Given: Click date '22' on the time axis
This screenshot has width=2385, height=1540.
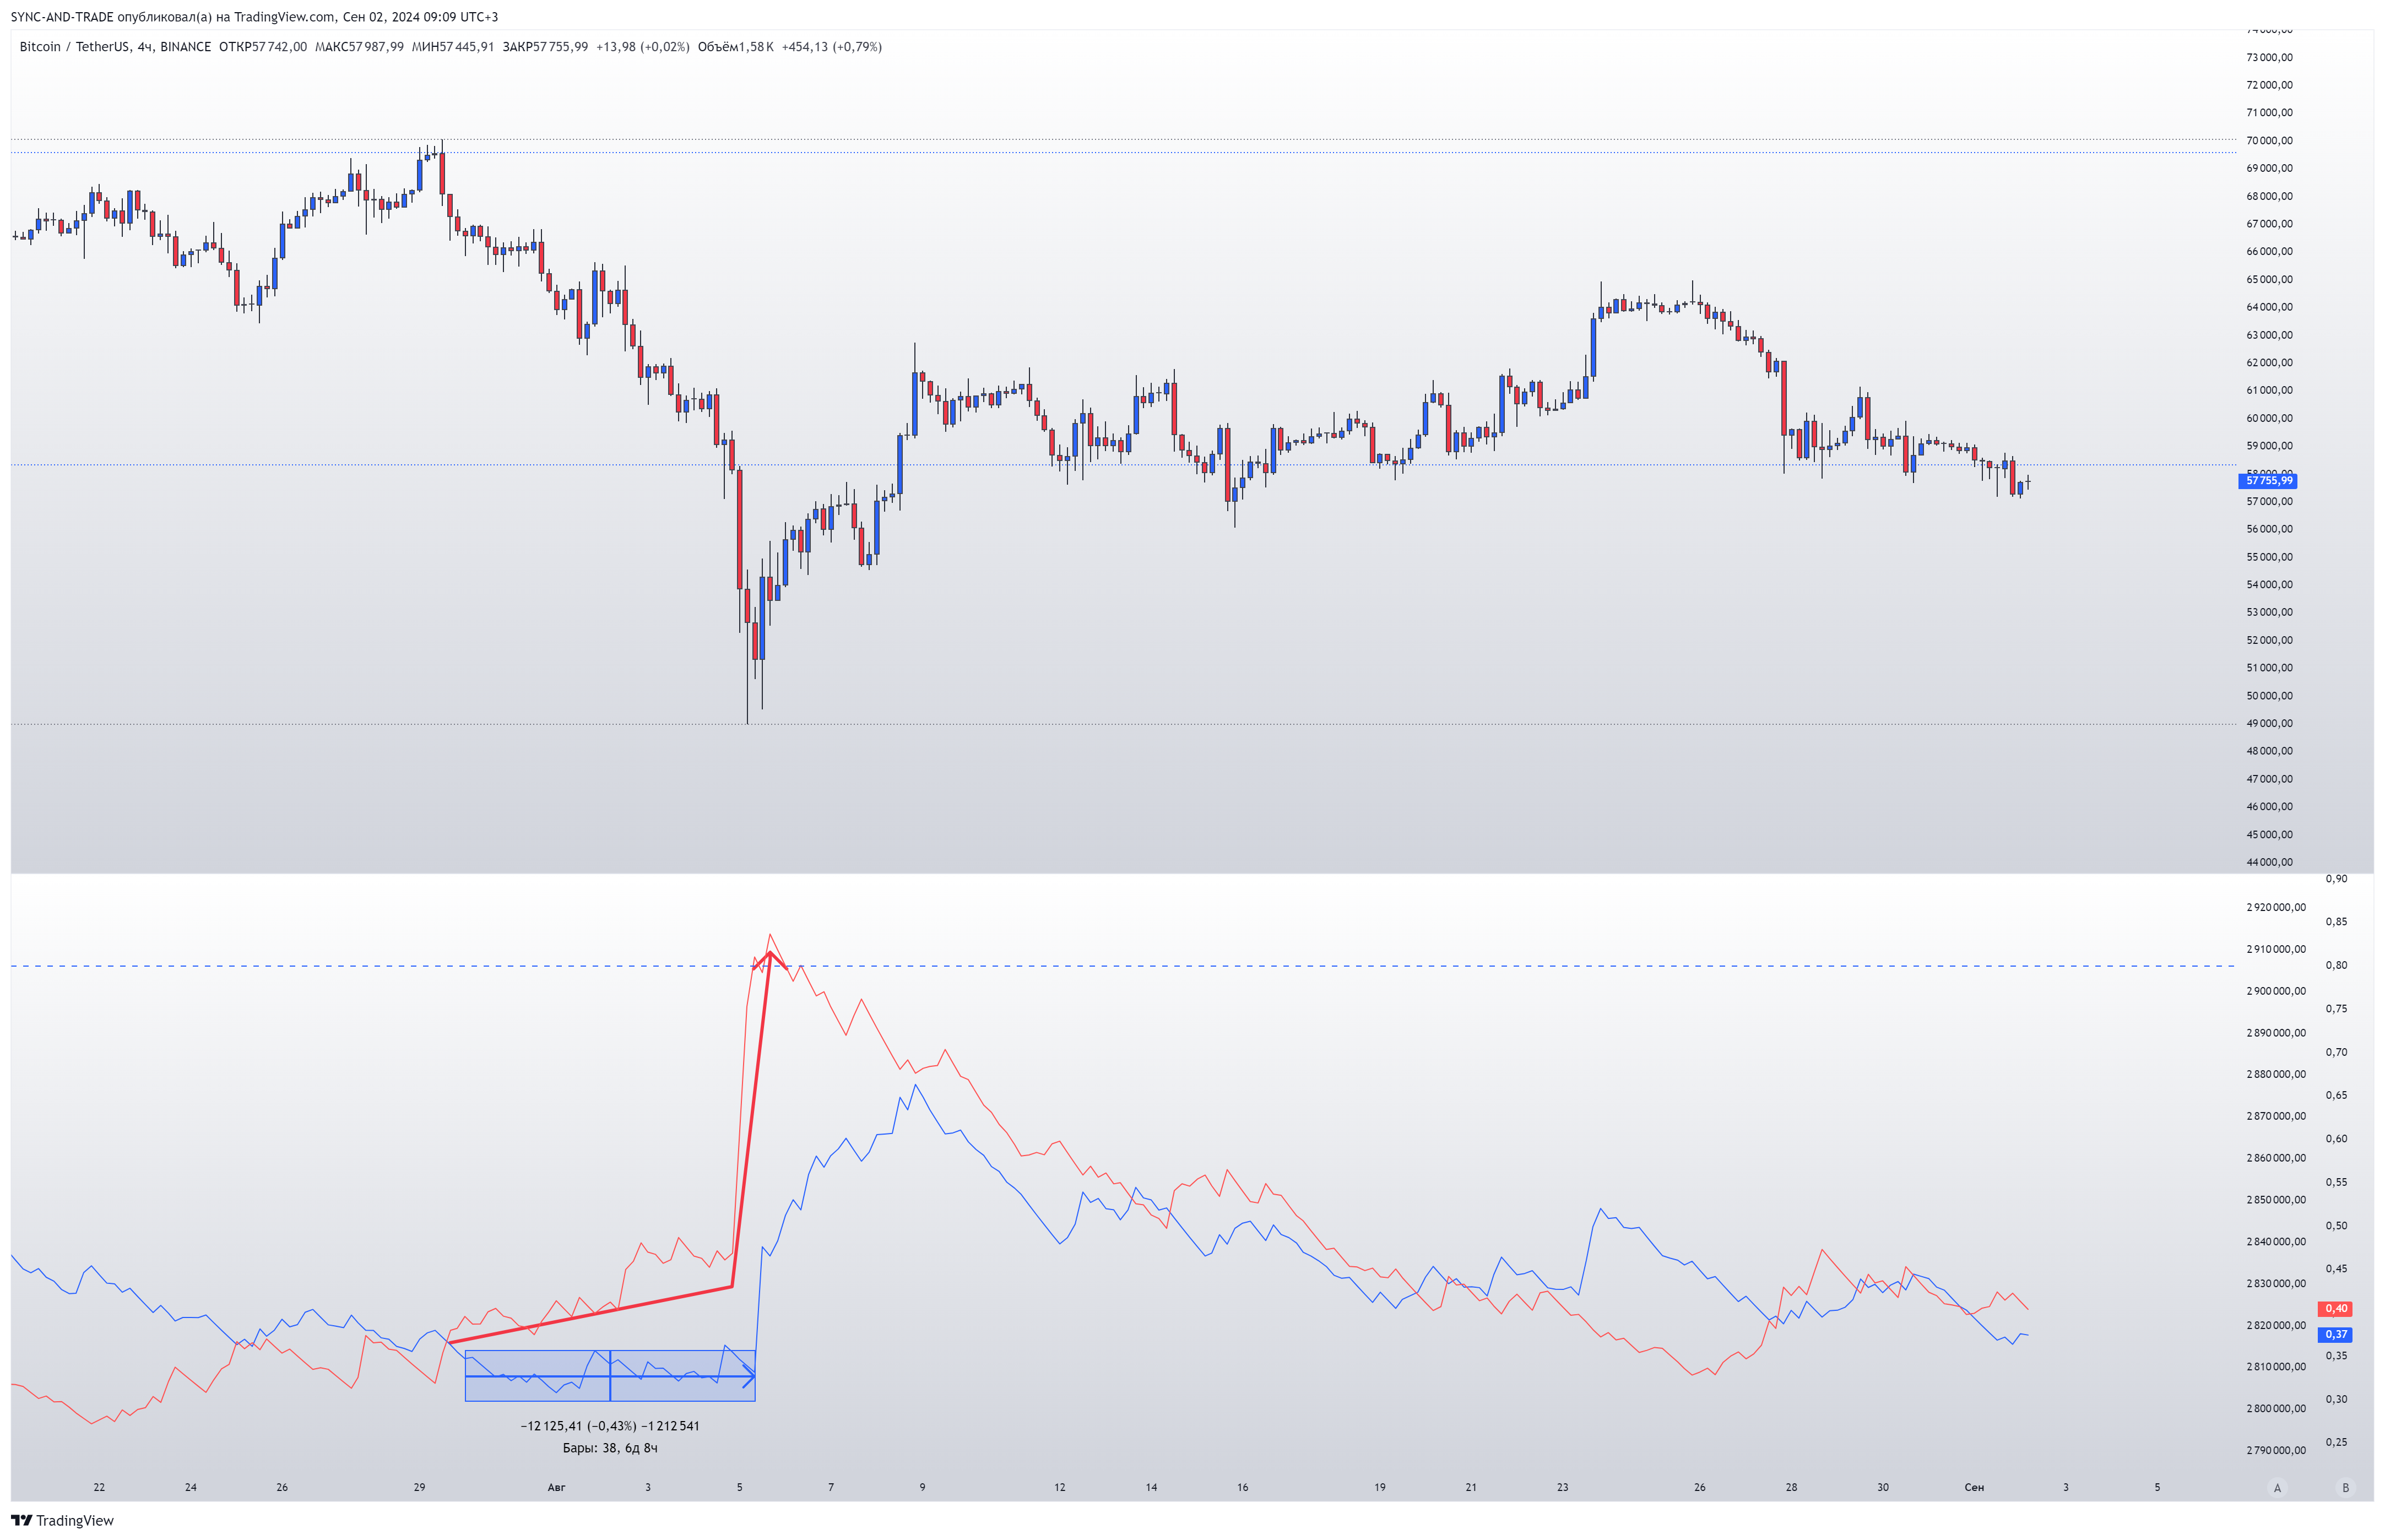Looking at the screenshot, I should 99,1487.
